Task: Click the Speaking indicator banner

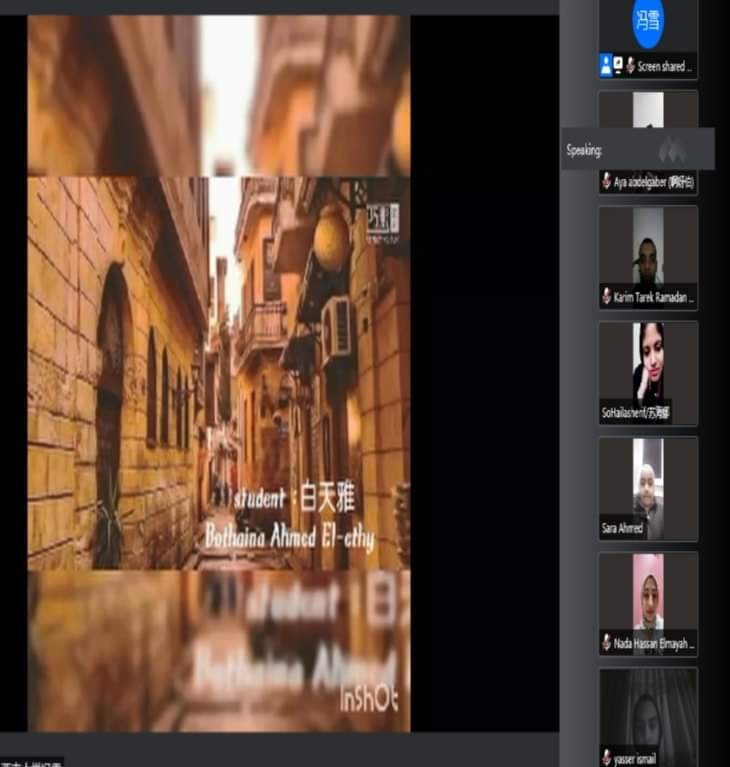Action: pyautogui.click(x=637, y=150)
